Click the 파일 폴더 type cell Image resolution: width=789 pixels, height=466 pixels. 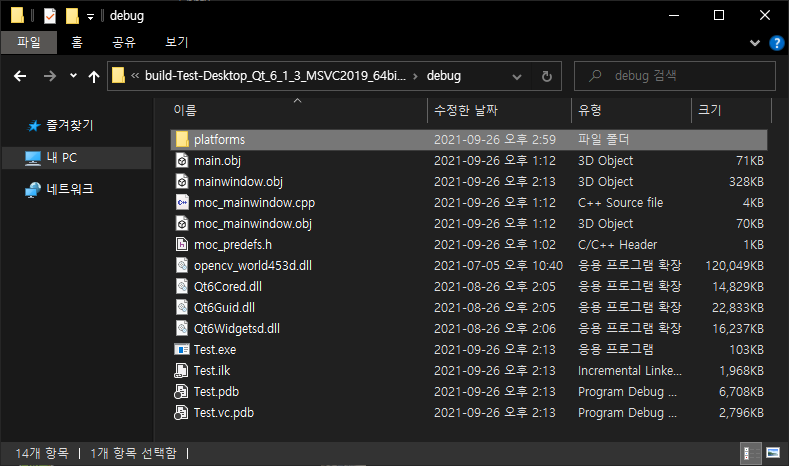603,140
